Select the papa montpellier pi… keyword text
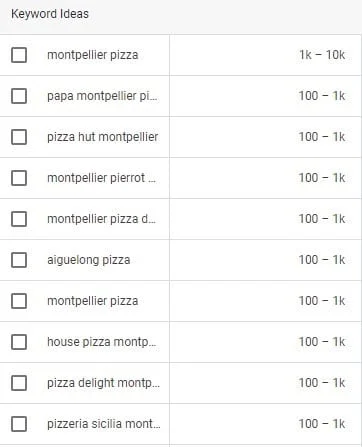Image resolution: width=362 pixels, height=447 pixels. (x=102, y=96)
